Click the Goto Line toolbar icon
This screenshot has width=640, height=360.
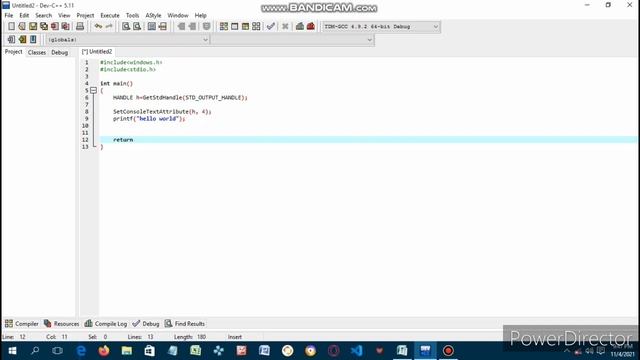point(163,26)
